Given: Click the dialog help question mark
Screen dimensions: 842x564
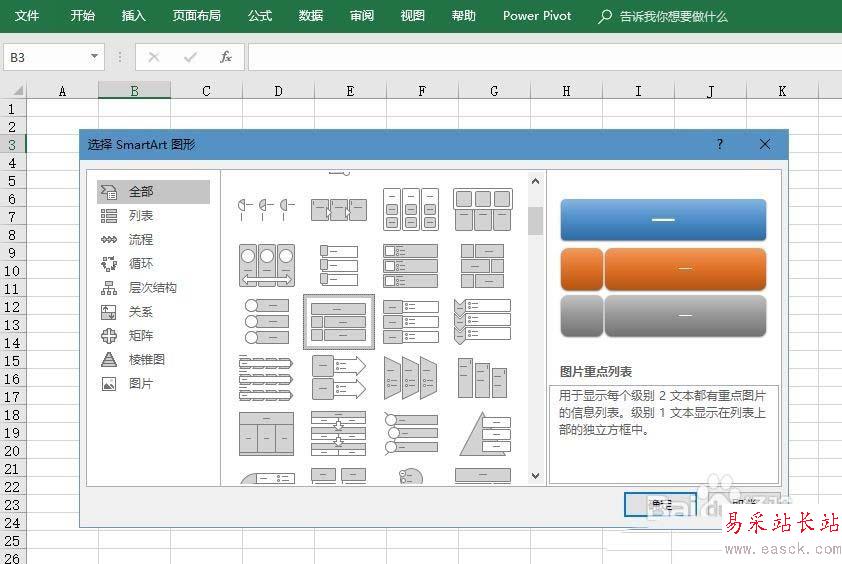Looking at the screenshot, I should coord(720,144).
